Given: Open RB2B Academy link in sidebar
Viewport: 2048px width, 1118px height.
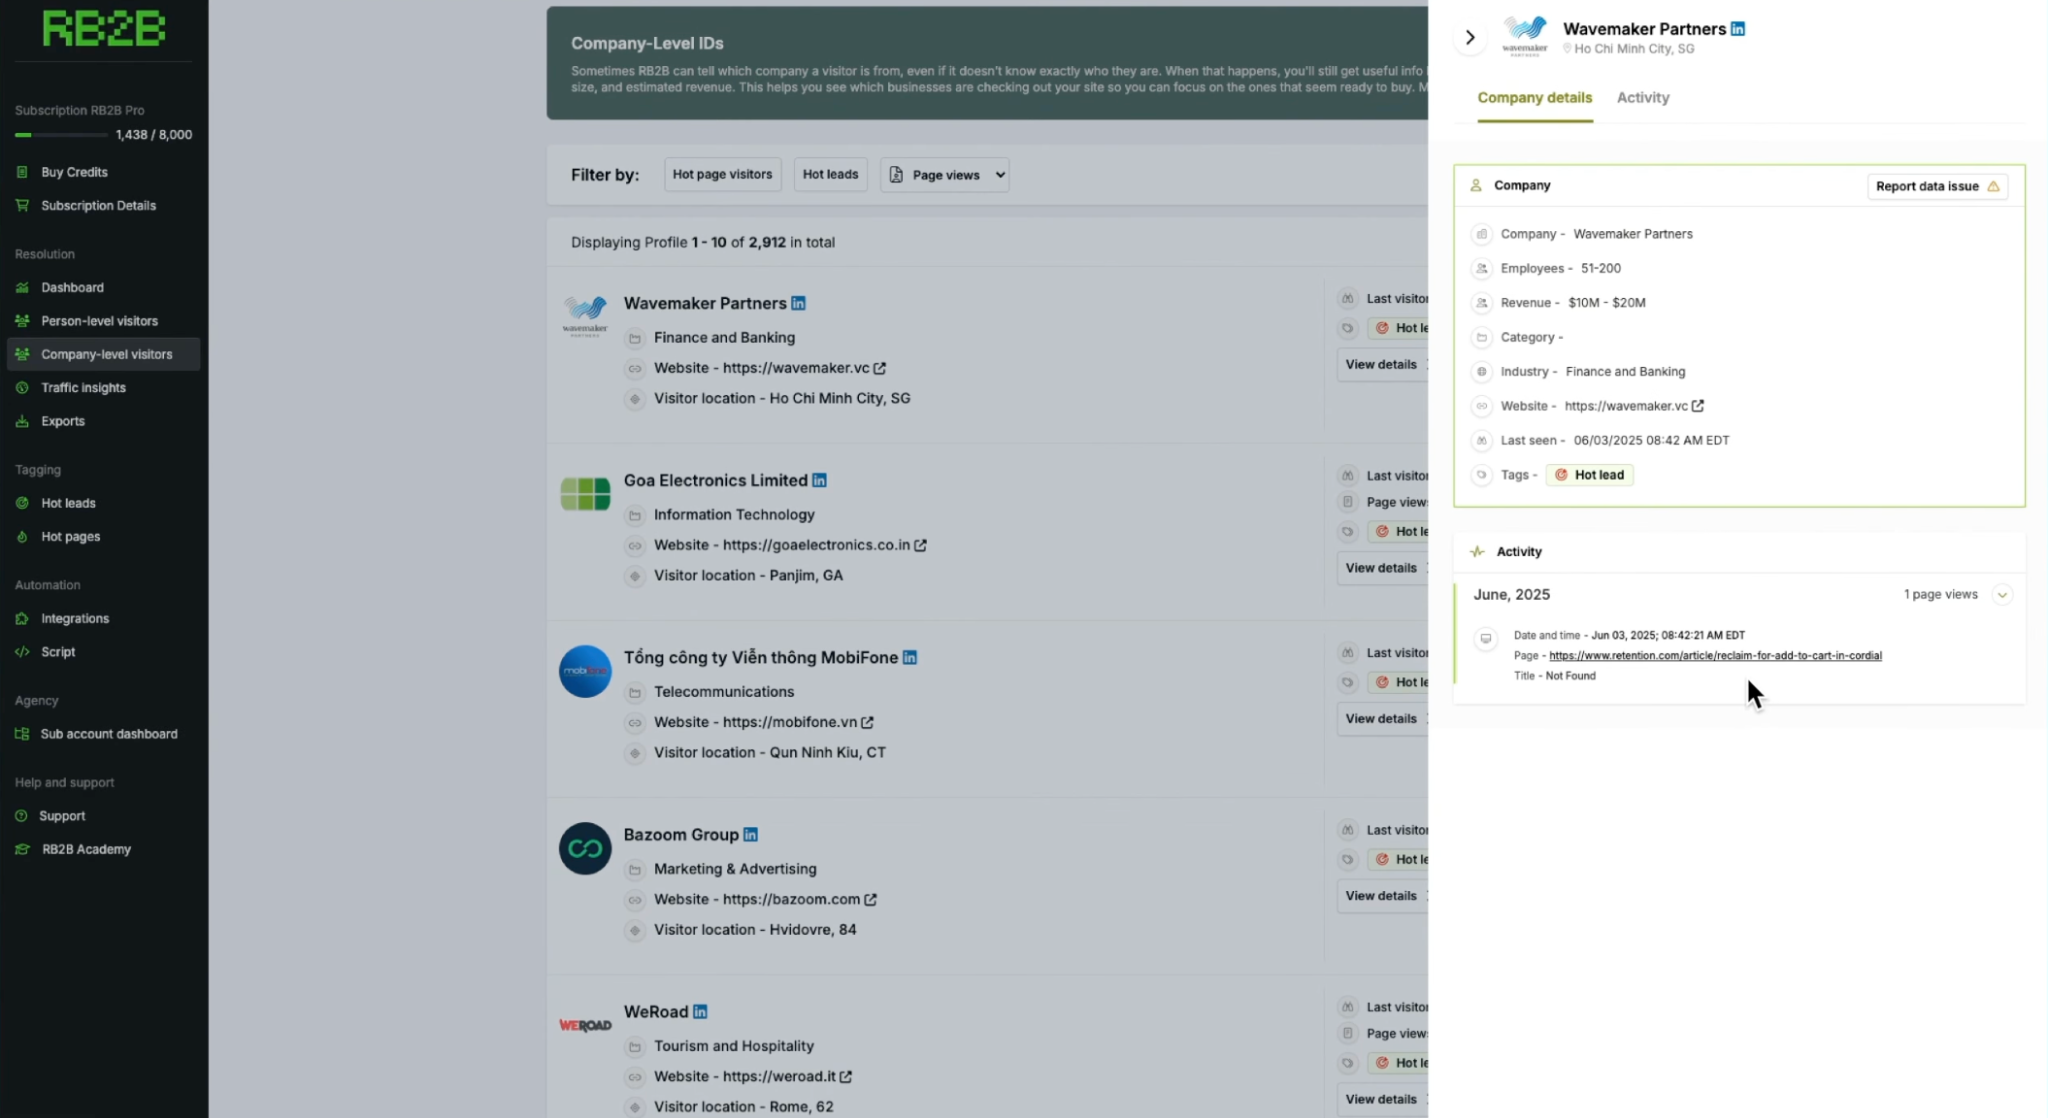Looking at the screenshot, I should 86,850.
